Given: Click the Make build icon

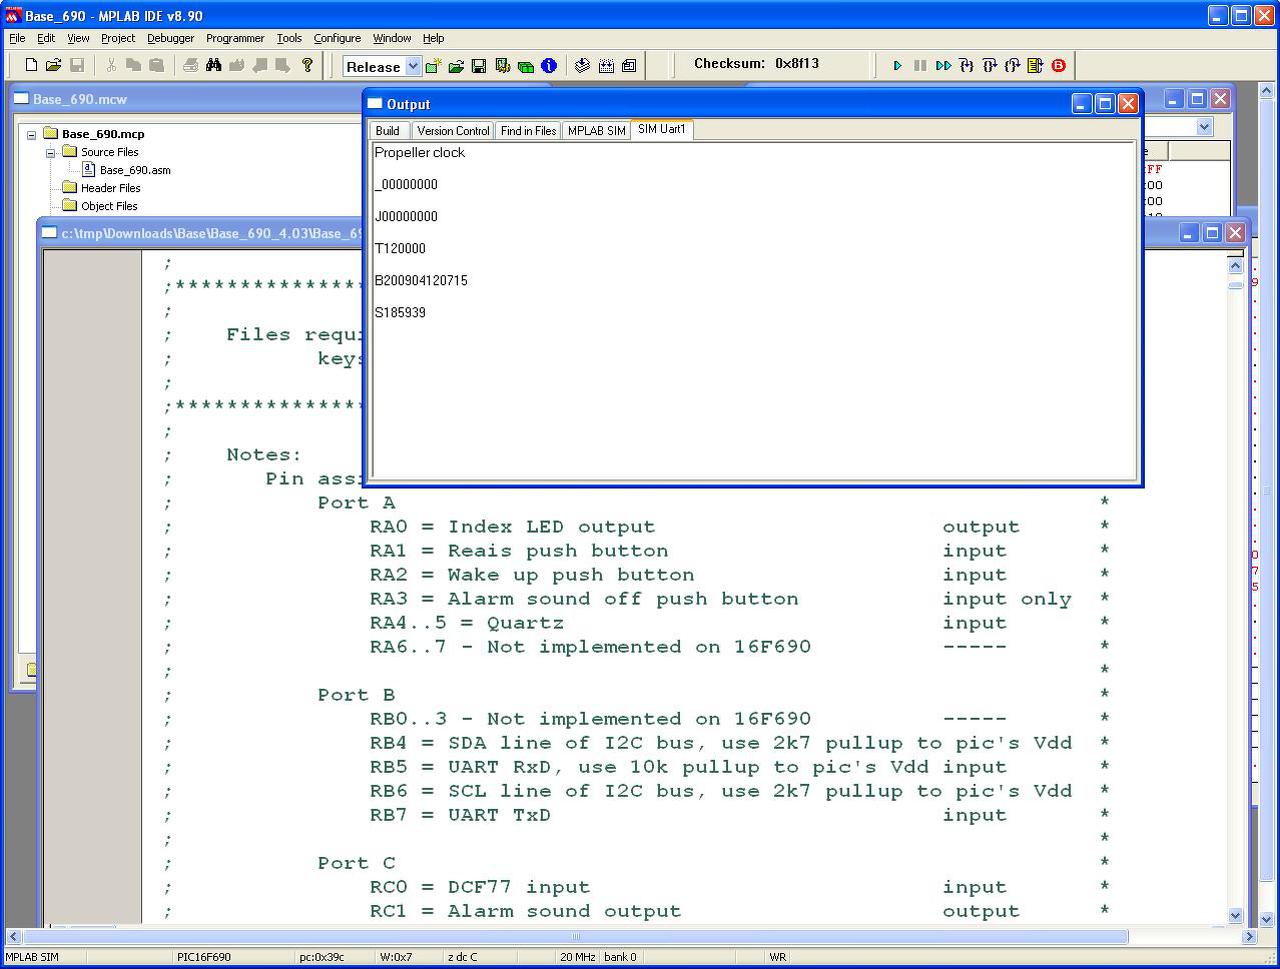Looking at the screenshot, I should tap(583, 66).
